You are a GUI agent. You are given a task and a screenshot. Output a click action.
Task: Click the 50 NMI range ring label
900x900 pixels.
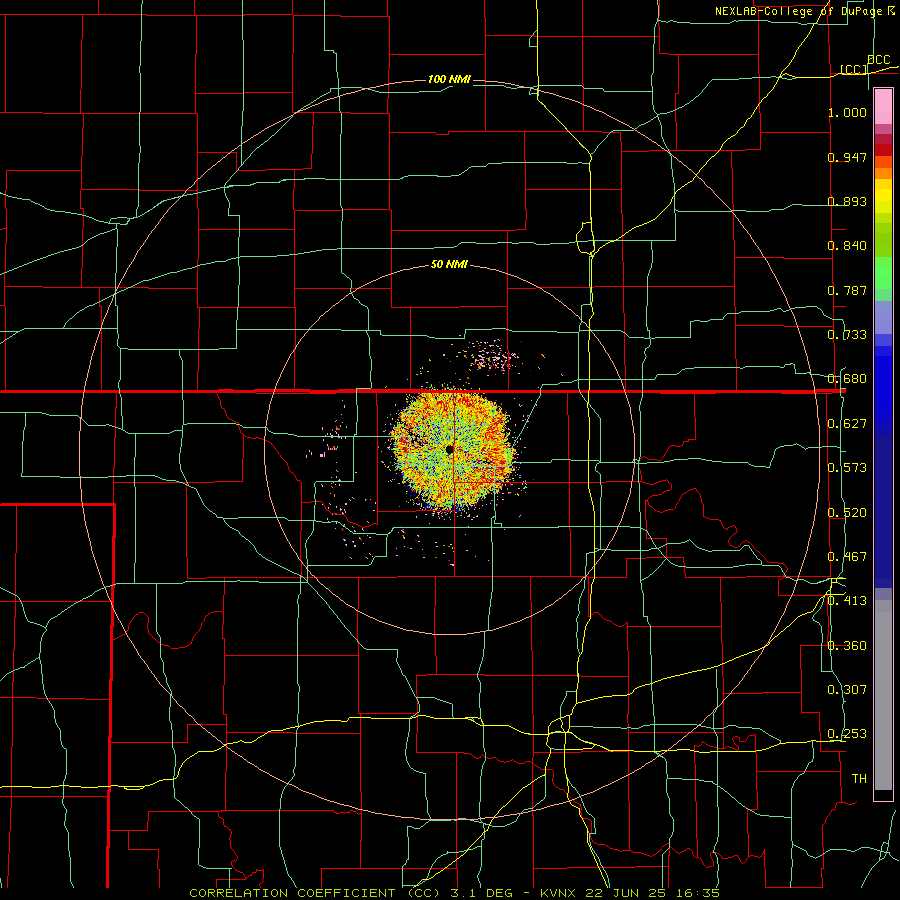[449, 265]
